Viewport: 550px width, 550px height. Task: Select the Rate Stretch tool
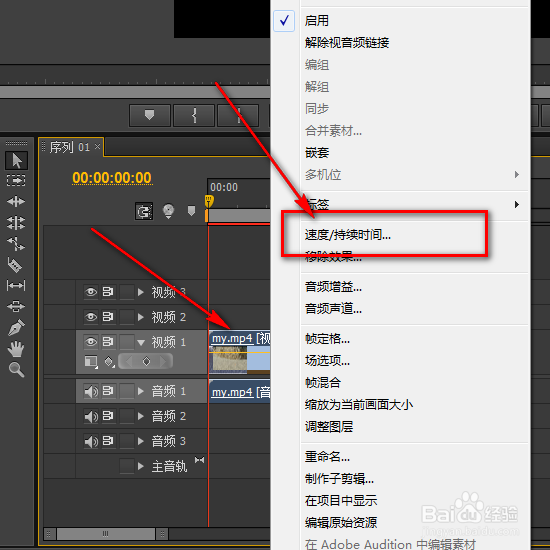pos(16,243)
